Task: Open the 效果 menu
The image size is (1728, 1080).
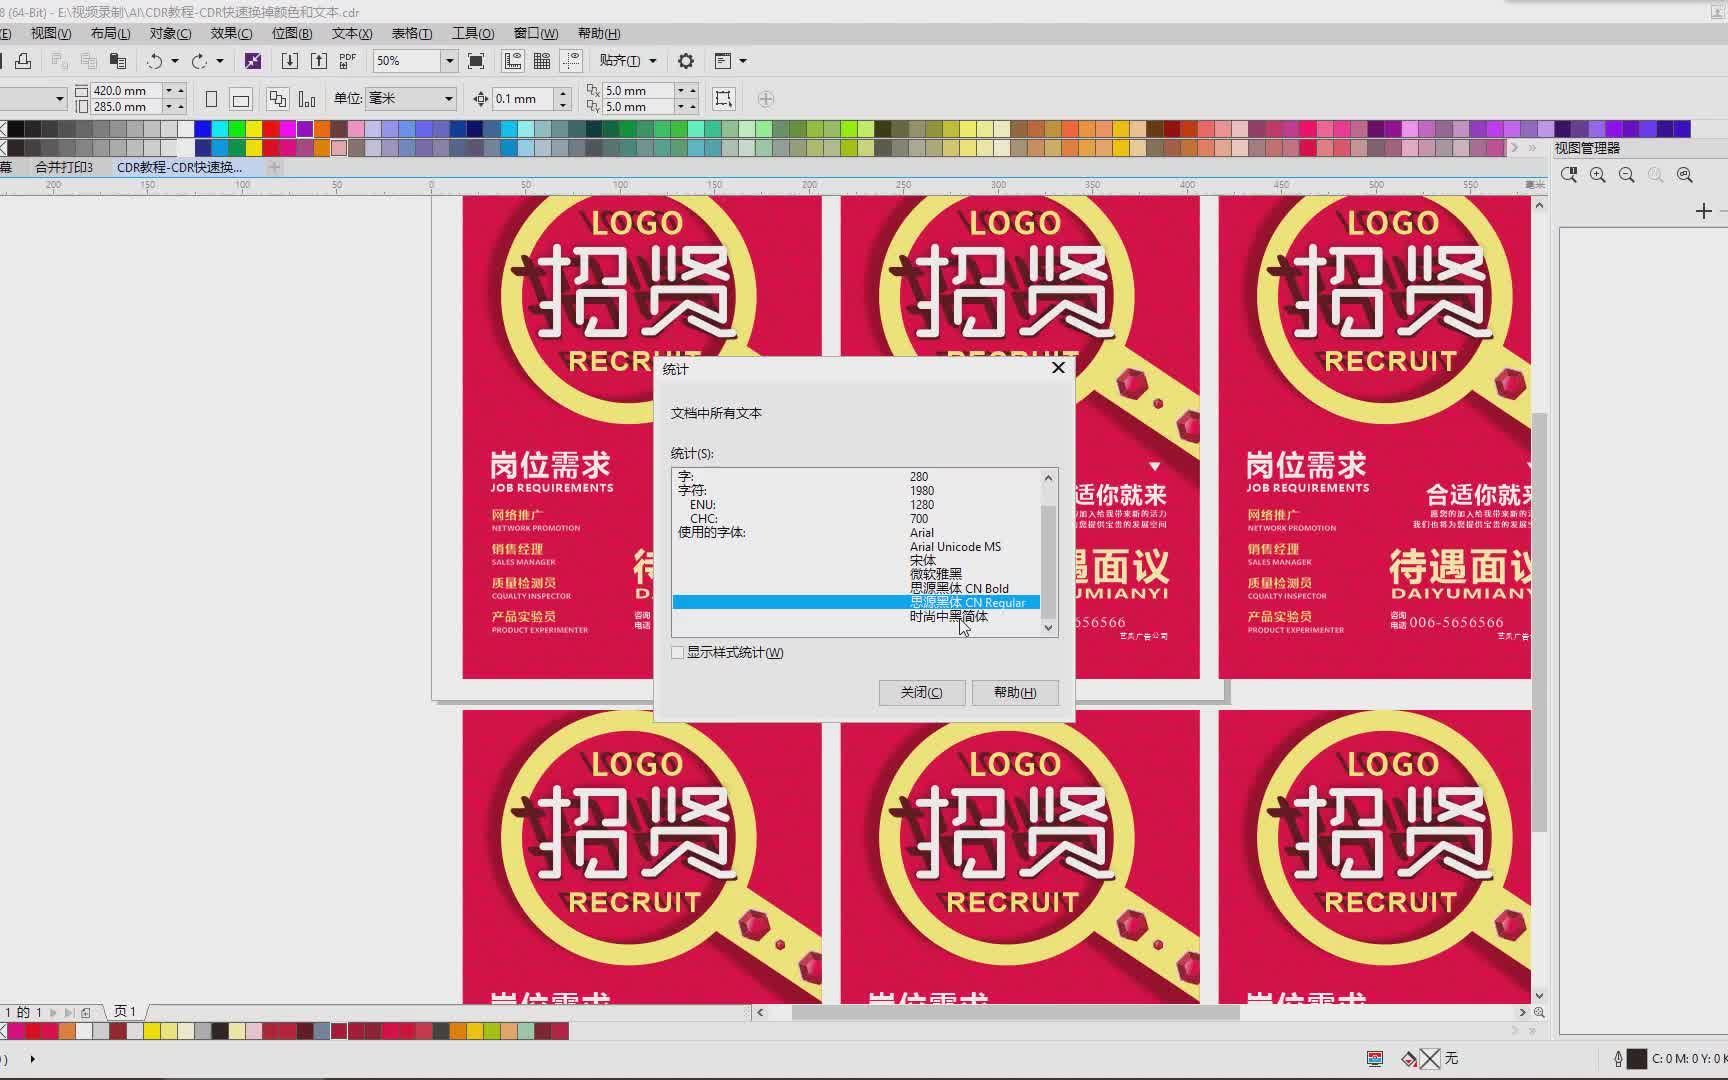Action: tap(231, 33)
